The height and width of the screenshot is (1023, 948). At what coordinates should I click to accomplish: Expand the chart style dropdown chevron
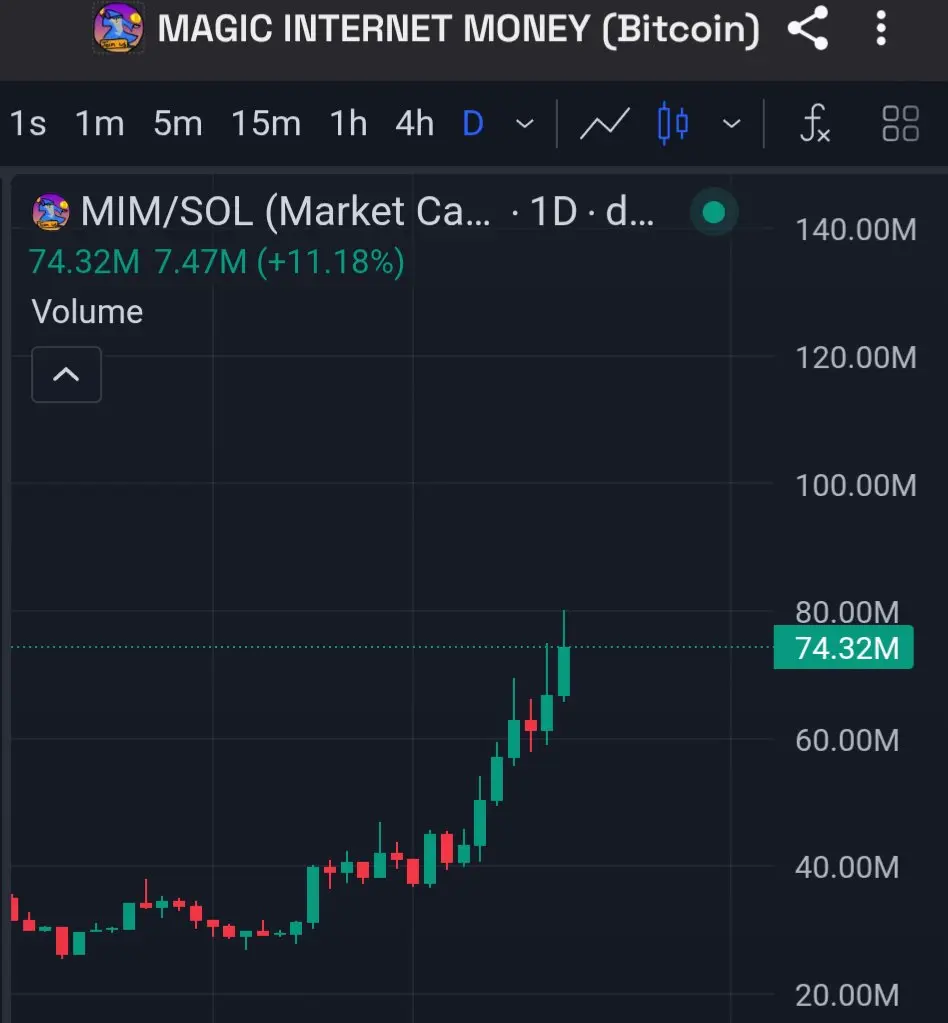pyautogui.click(x=731, y=123)
